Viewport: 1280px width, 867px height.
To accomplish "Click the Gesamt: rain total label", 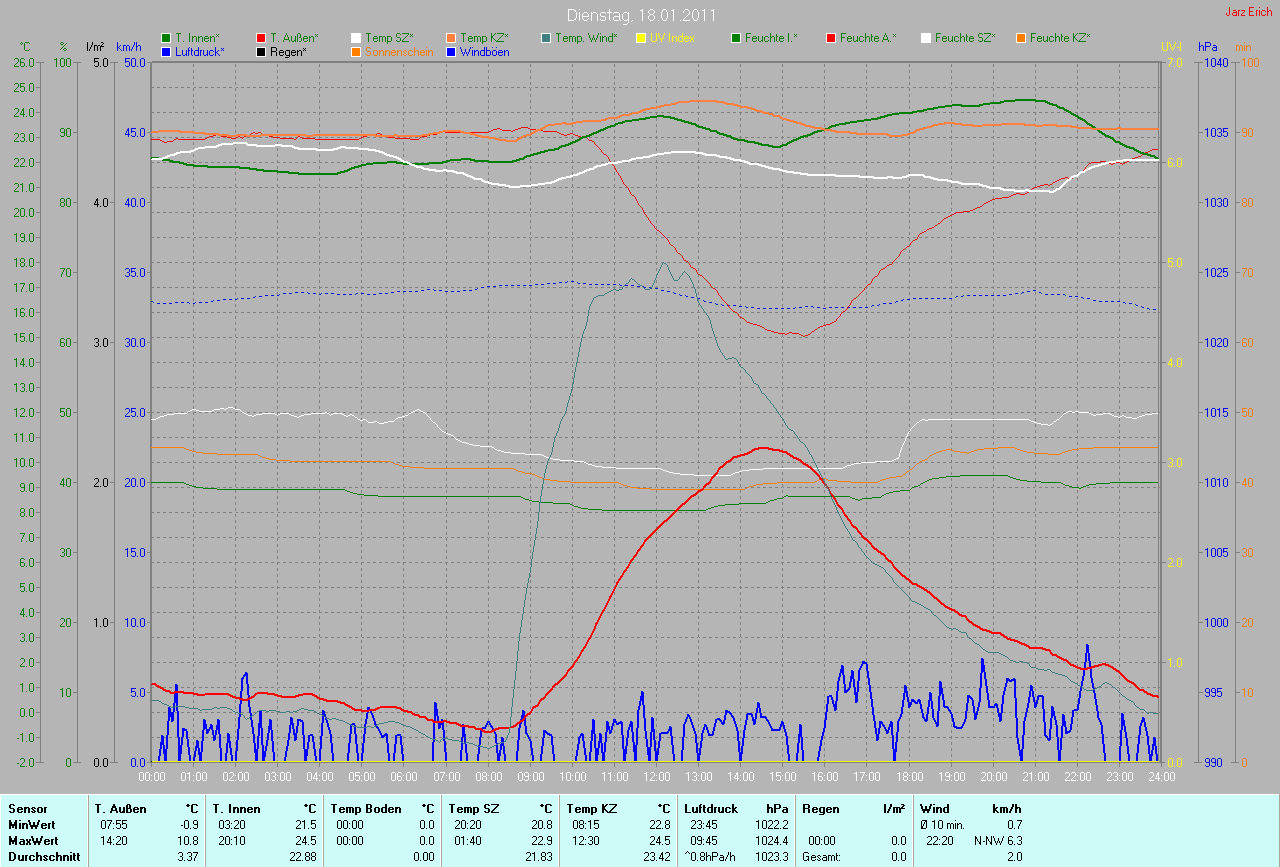I will [822, 857].
